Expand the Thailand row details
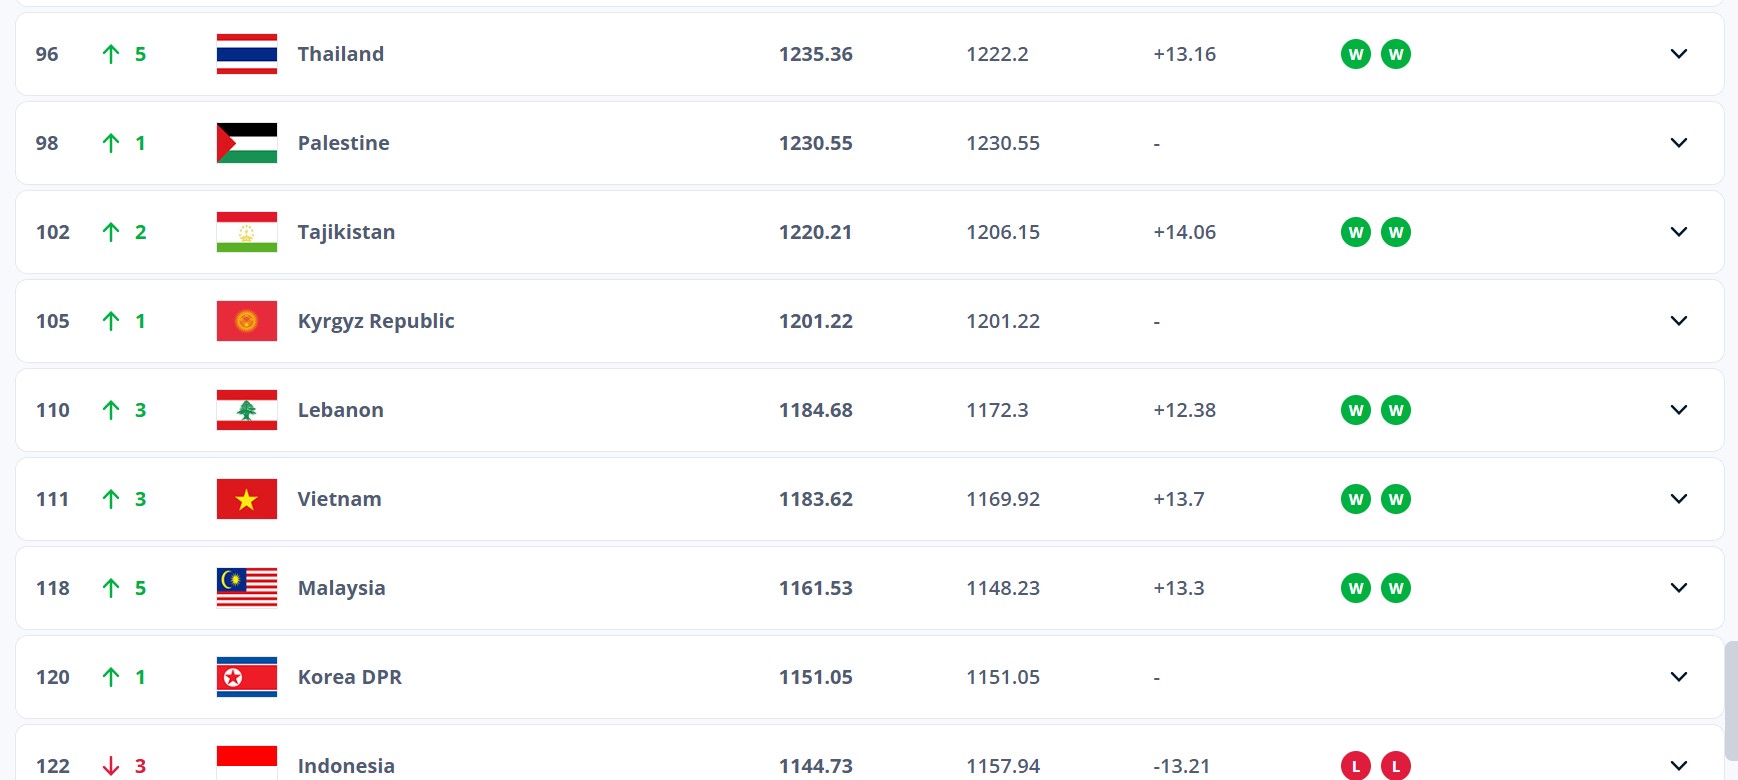 click(x=1678, y=54)
